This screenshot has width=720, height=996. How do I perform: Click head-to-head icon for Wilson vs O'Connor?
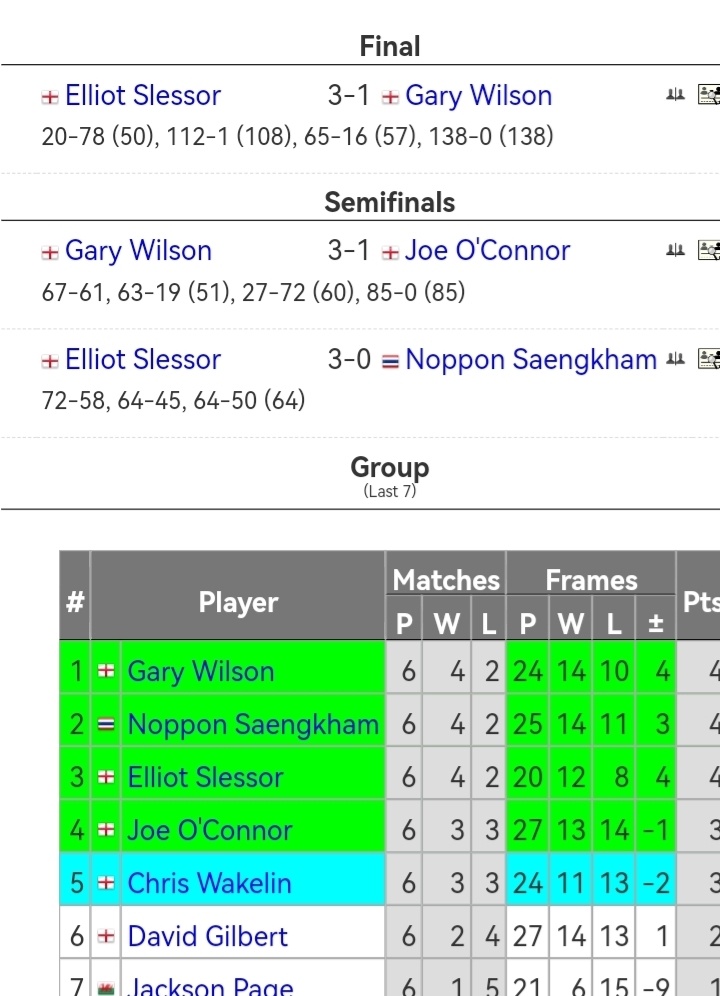(675, 250)
